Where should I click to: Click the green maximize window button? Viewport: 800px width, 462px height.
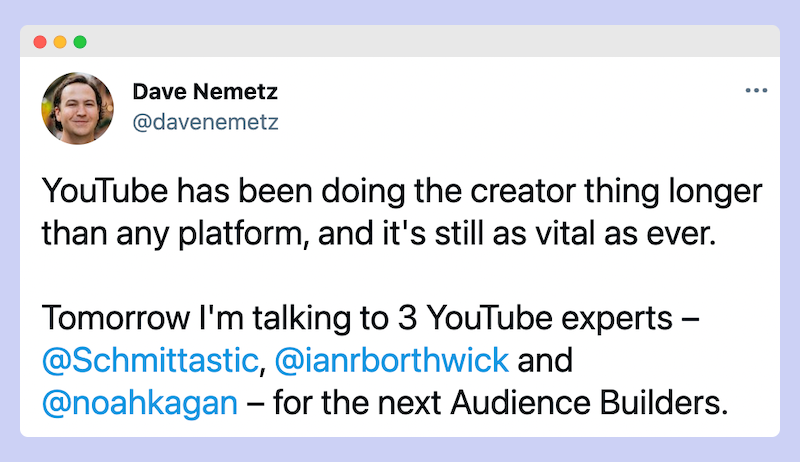coord(80,42)
